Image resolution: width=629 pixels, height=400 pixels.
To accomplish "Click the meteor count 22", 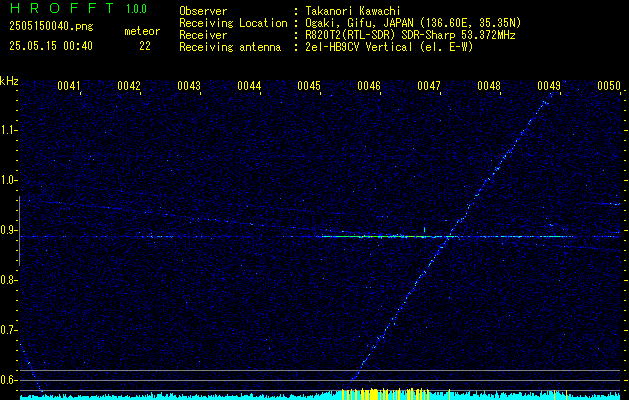I will click(x=145, y=46).
